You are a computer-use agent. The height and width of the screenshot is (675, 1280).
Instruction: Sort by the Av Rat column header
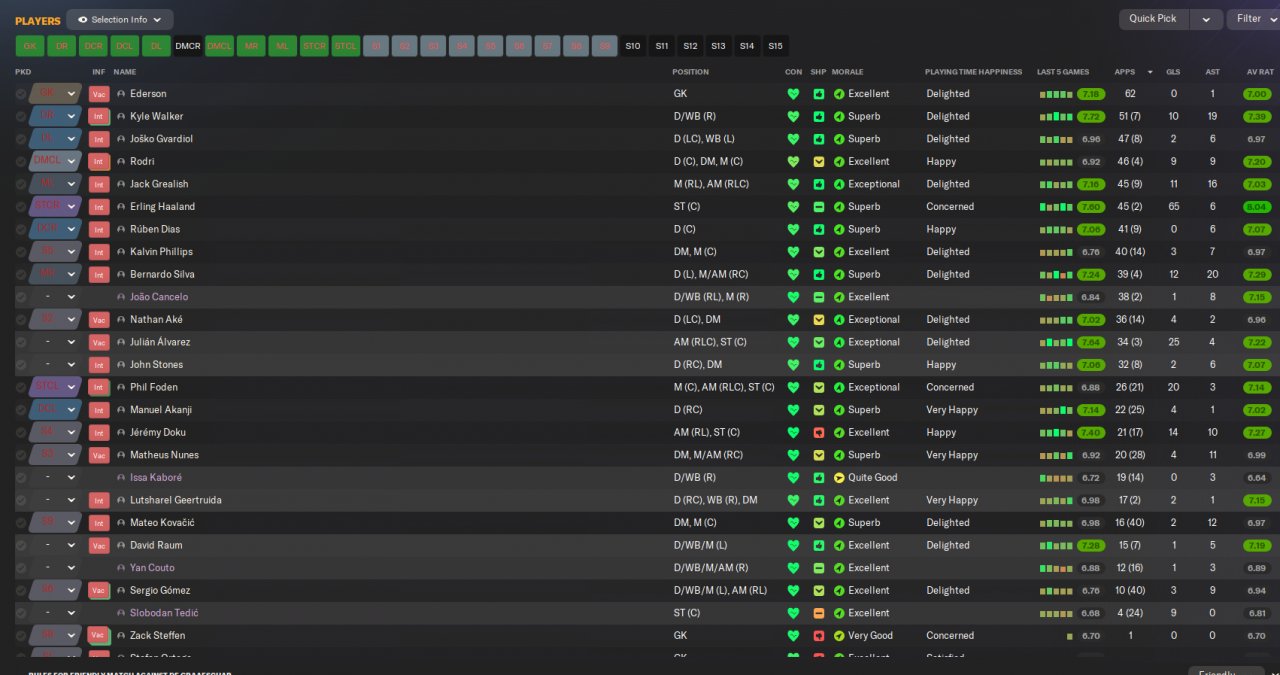(x=1260, y=72)
